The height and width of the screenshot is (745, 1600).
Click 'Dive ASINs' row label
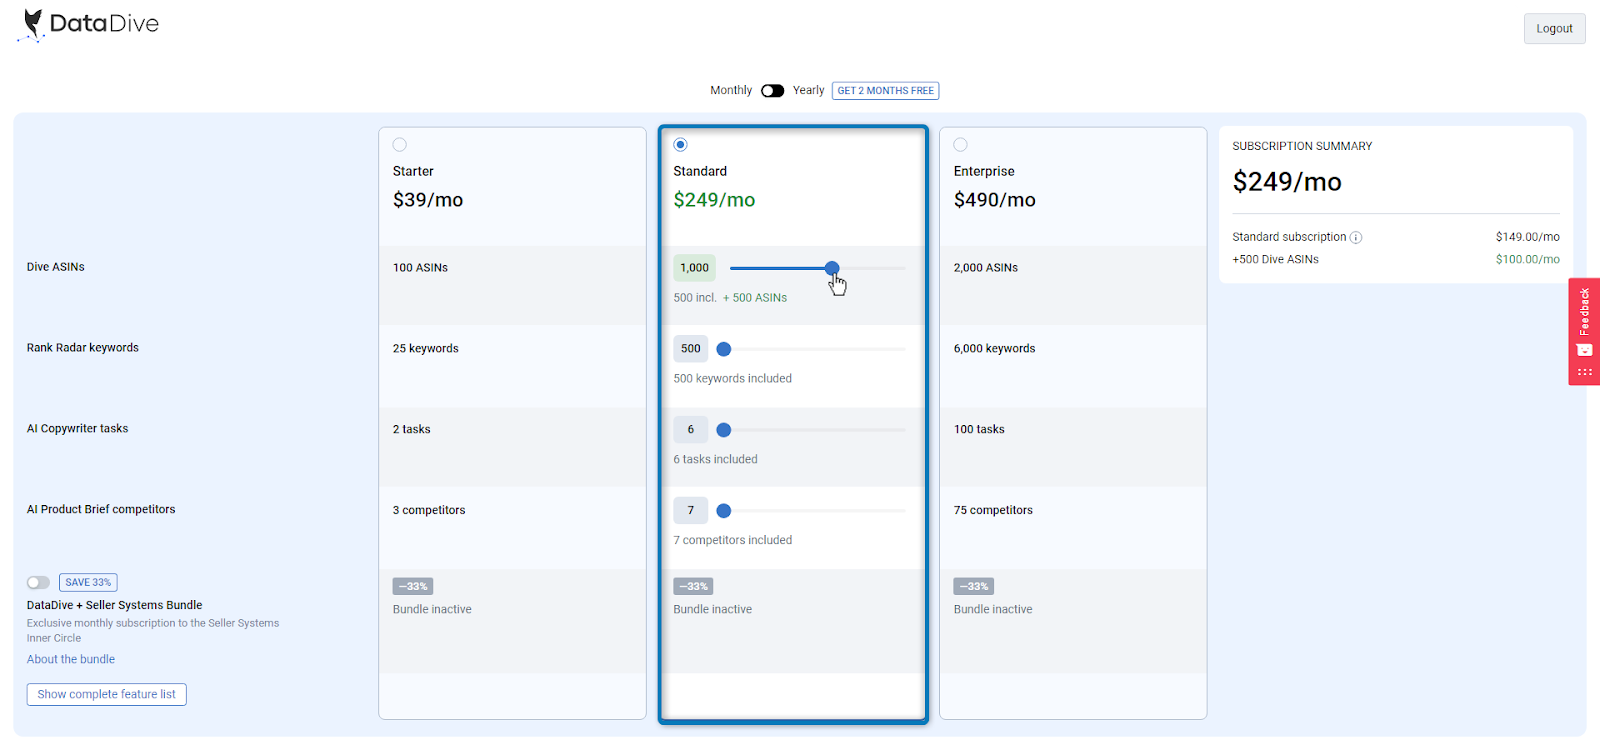point(56,267)
